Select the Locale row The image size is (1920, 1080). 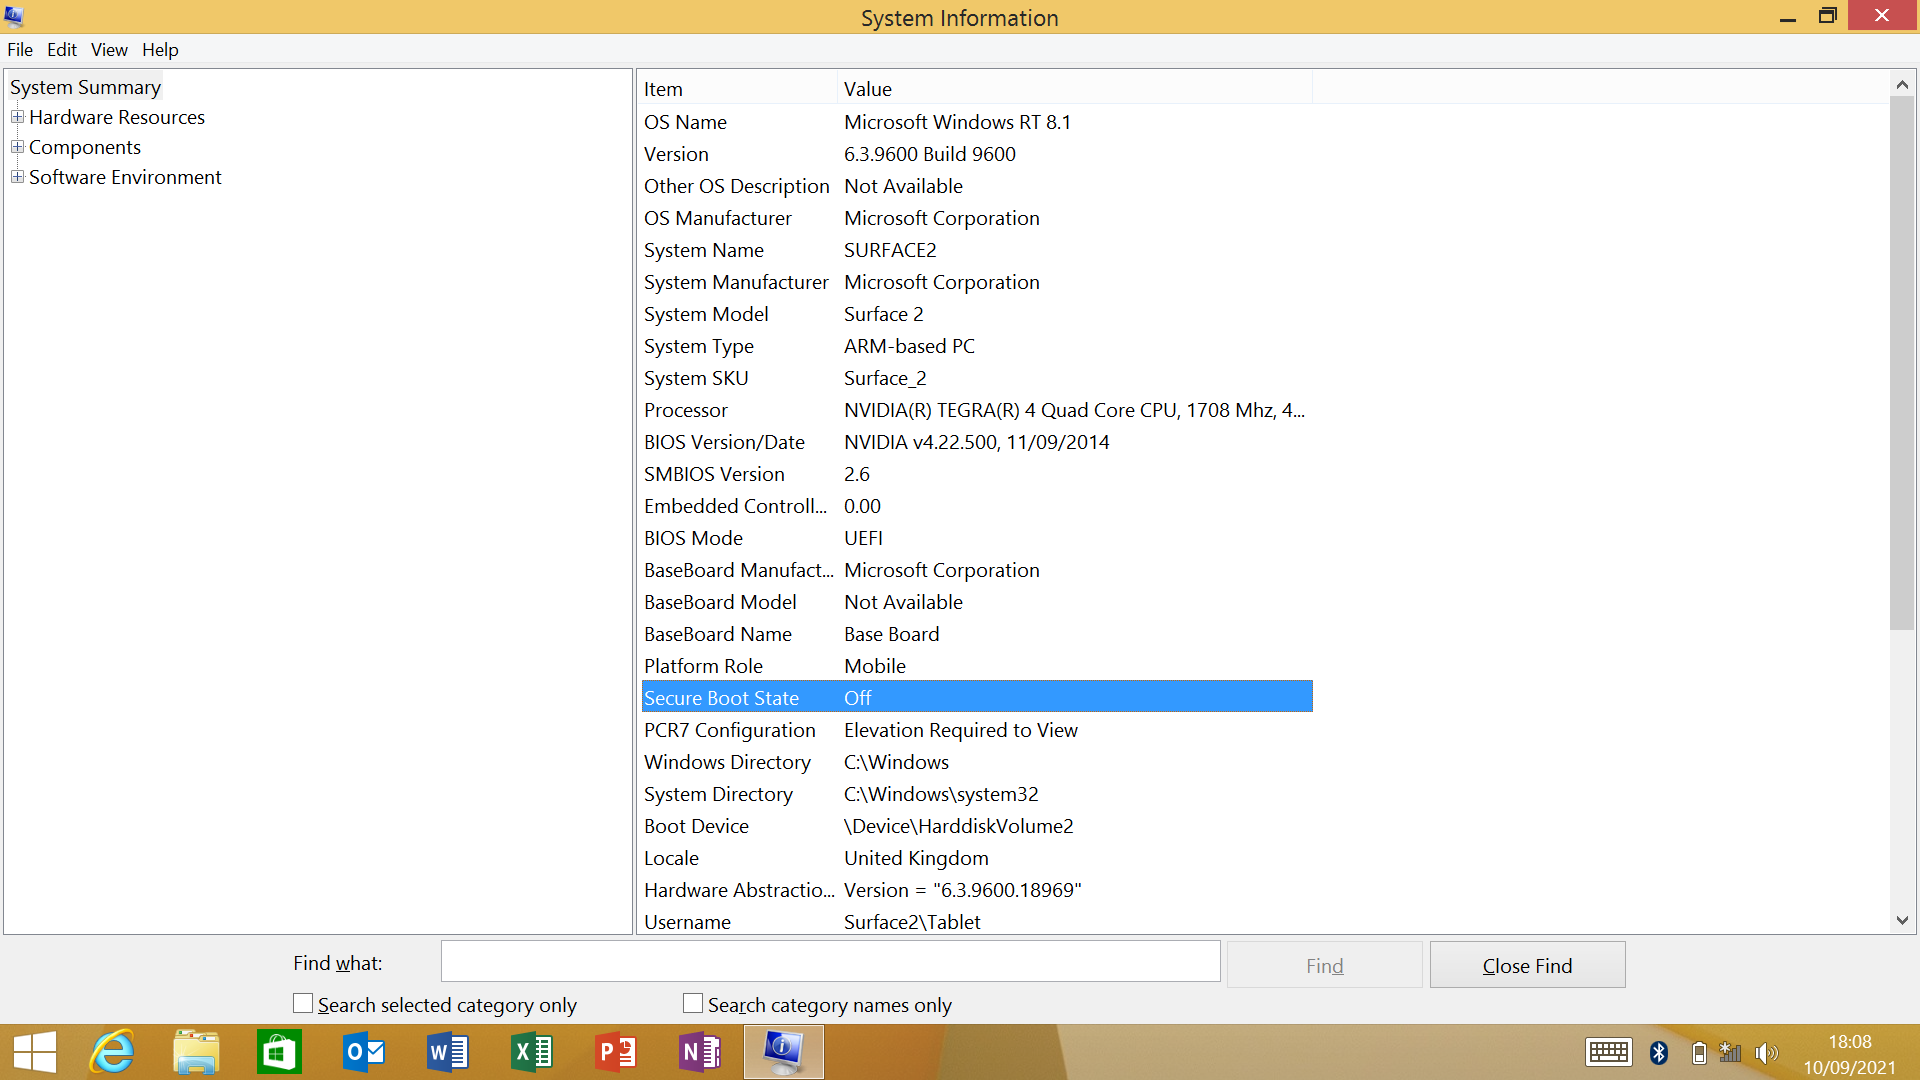976,858
